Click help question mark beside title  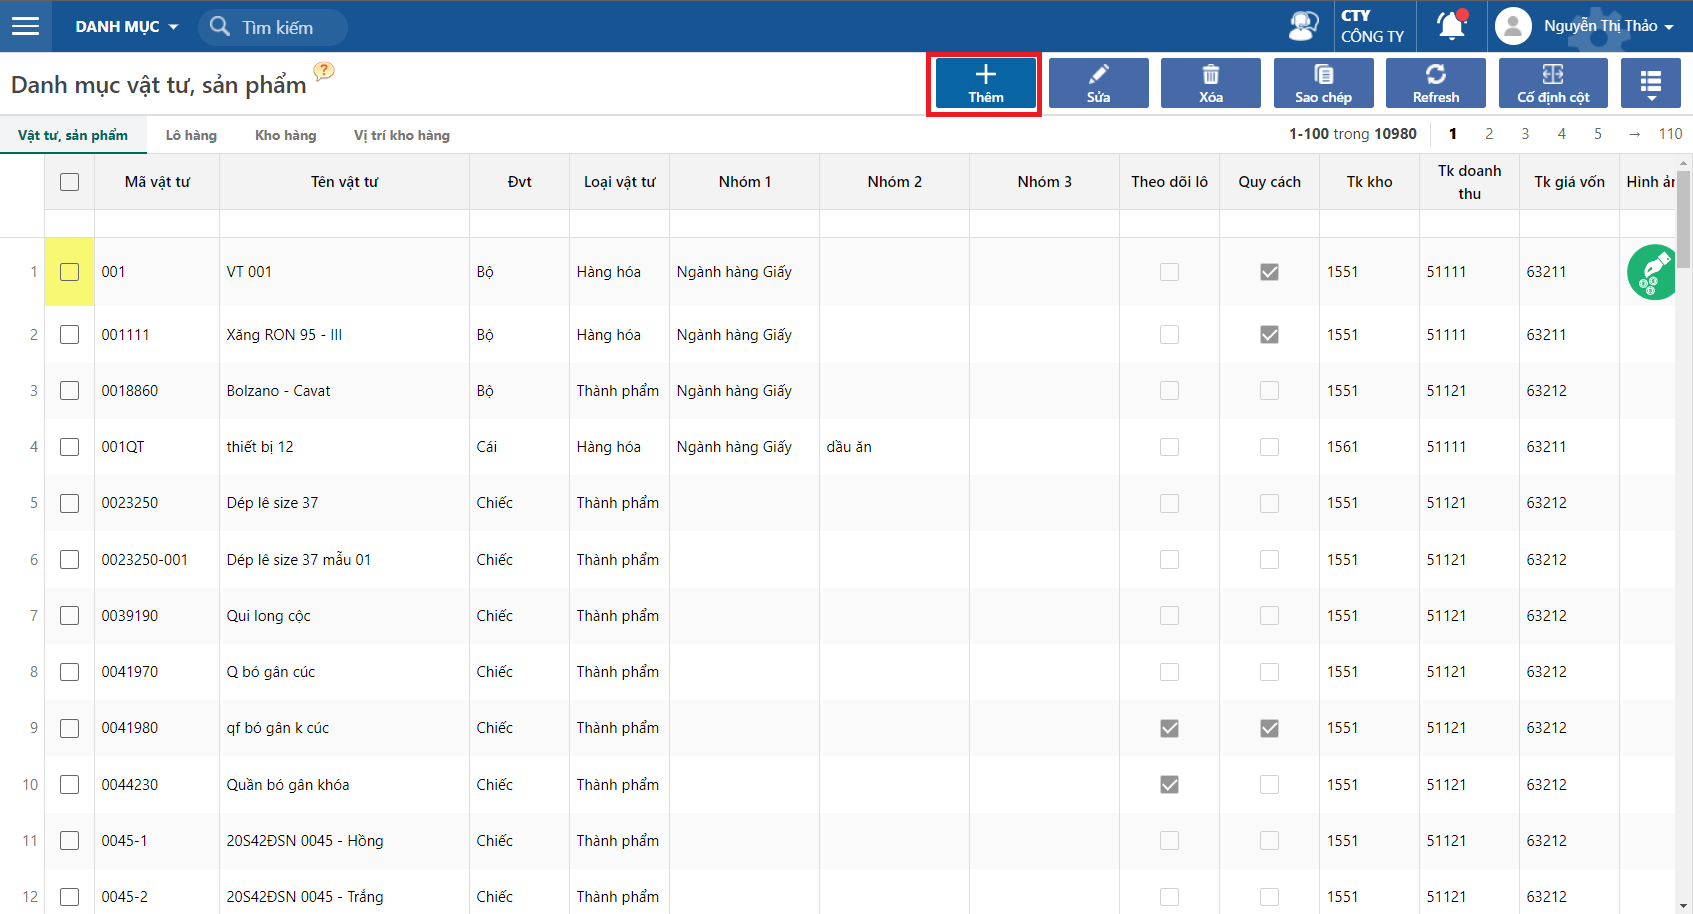pyautogui.click(x=324, y=71)
